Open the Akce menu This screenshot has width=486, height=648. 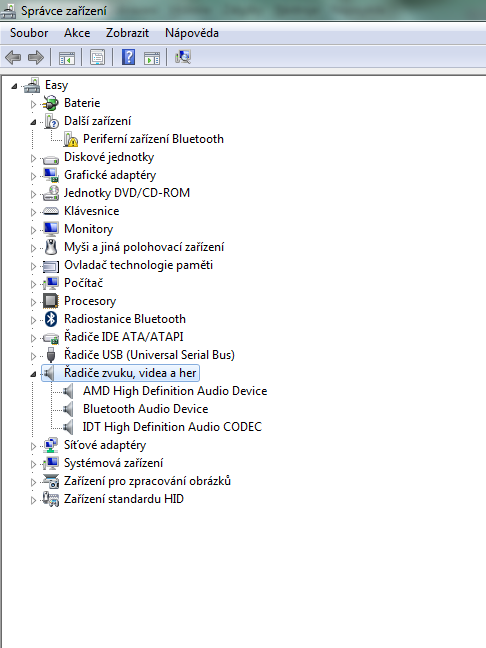[77, 33]
